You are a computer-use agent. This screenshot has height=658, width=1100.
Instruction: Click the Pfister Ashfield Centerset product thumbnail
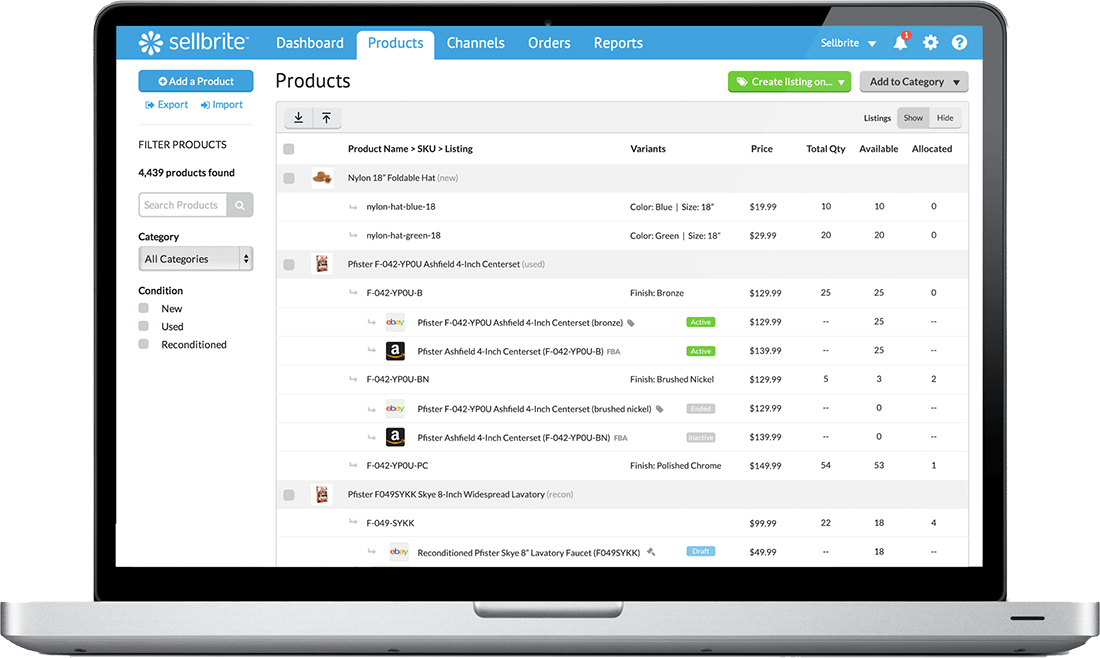coord(322,264)
